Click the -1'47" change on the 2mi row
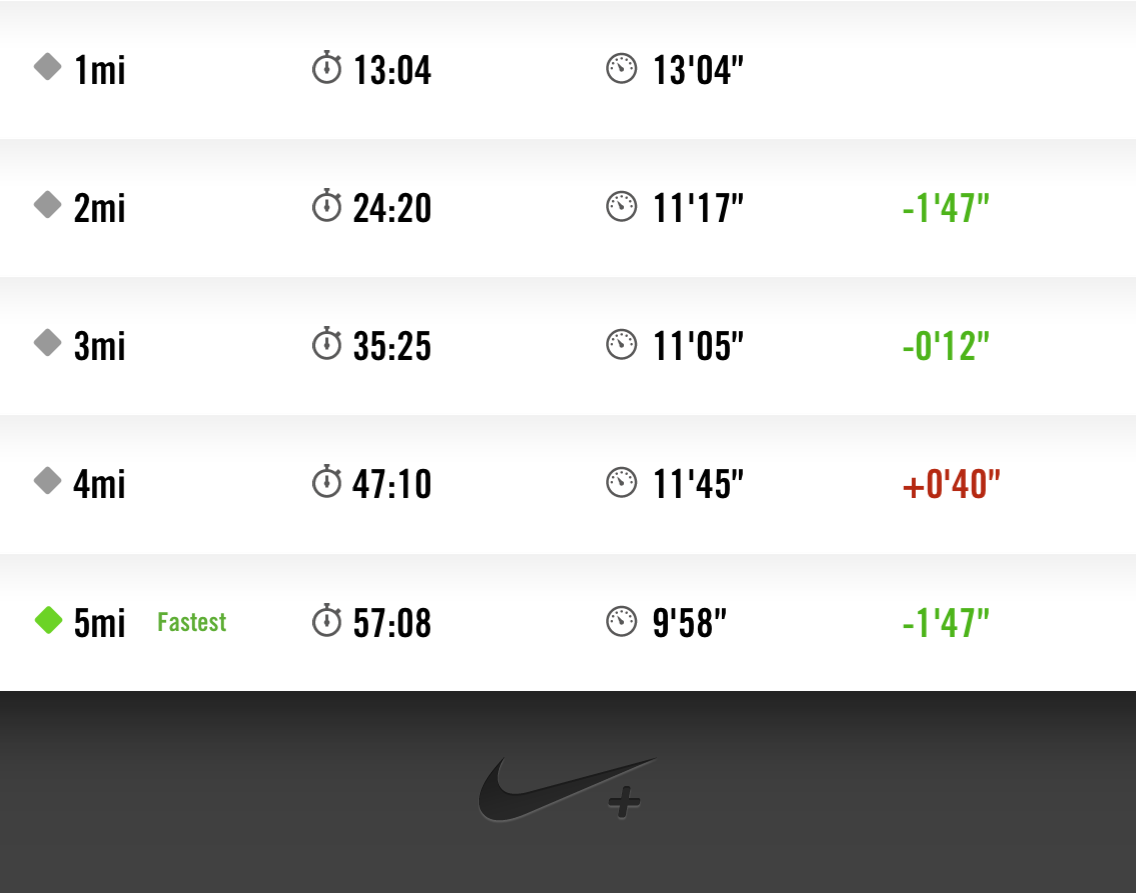The height and width of the screenshot is (893, 1136). [x=945, y=208]
